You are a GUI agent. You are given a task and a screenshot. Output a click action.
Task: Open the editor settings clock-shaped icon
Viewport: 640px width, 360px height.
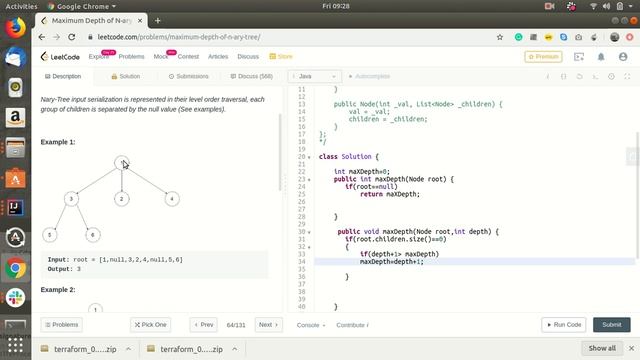[611, 76]
